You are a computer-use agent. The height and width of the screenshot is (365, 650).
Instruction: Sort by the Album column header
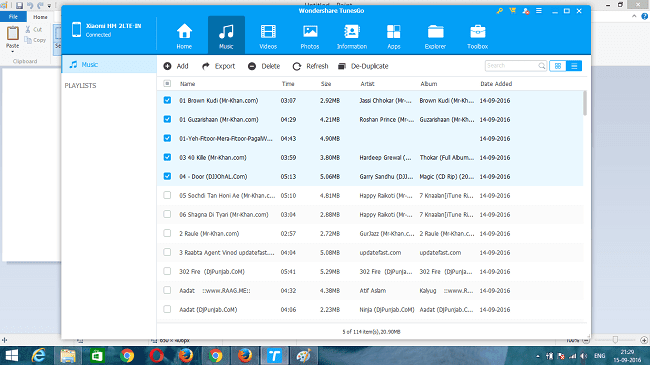click(x=429, y=84)
